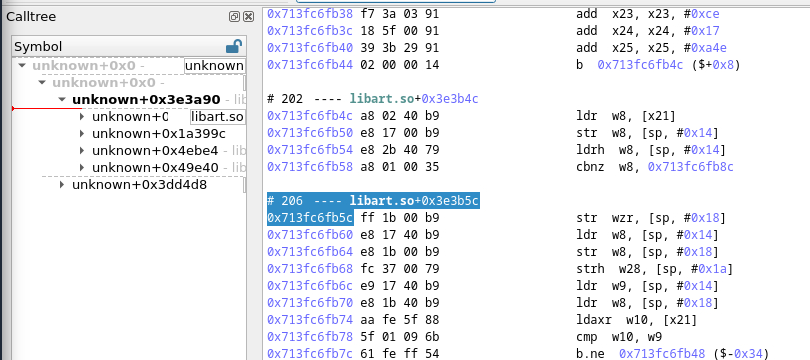Follow branch target 0x713fc6fb4c
The width and height of the screenshot is (810, 360).
(641, 65)
